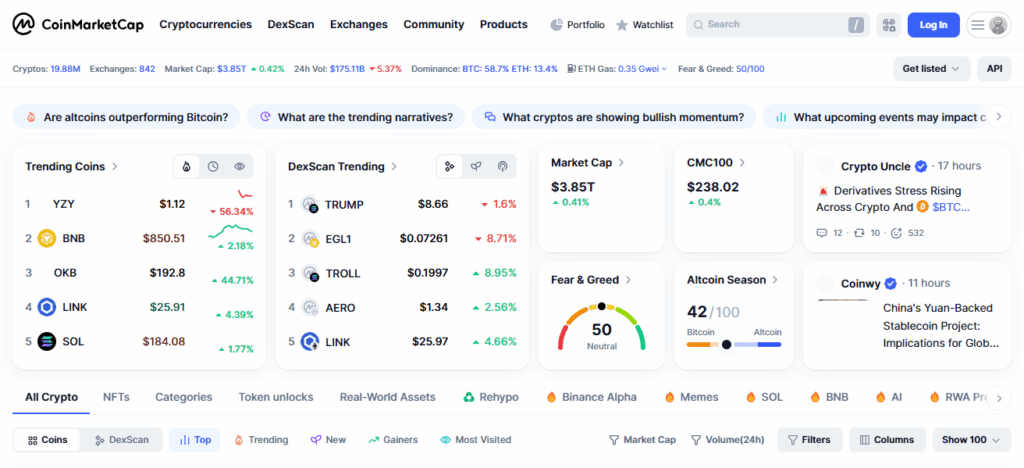Ask 'What are the trending narratives?'

[356, 117]
